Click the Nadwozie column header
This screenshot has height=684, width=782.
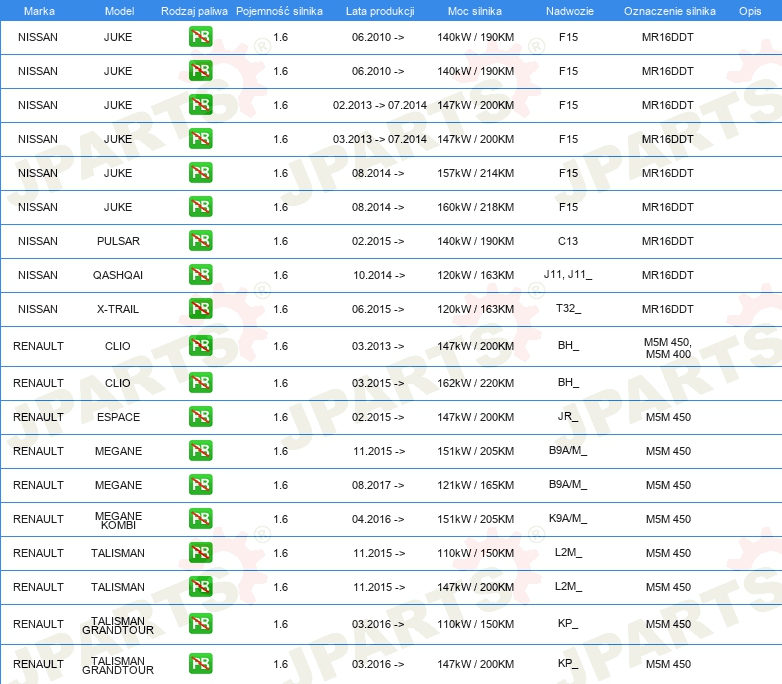[x=567, y=10]
